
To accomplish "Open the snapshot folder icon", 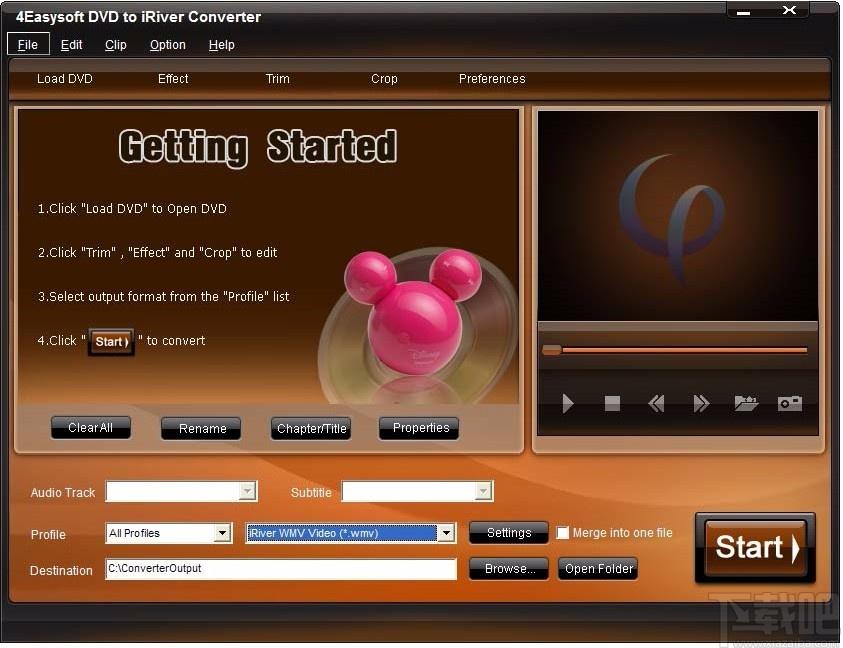I will [746, 403].
